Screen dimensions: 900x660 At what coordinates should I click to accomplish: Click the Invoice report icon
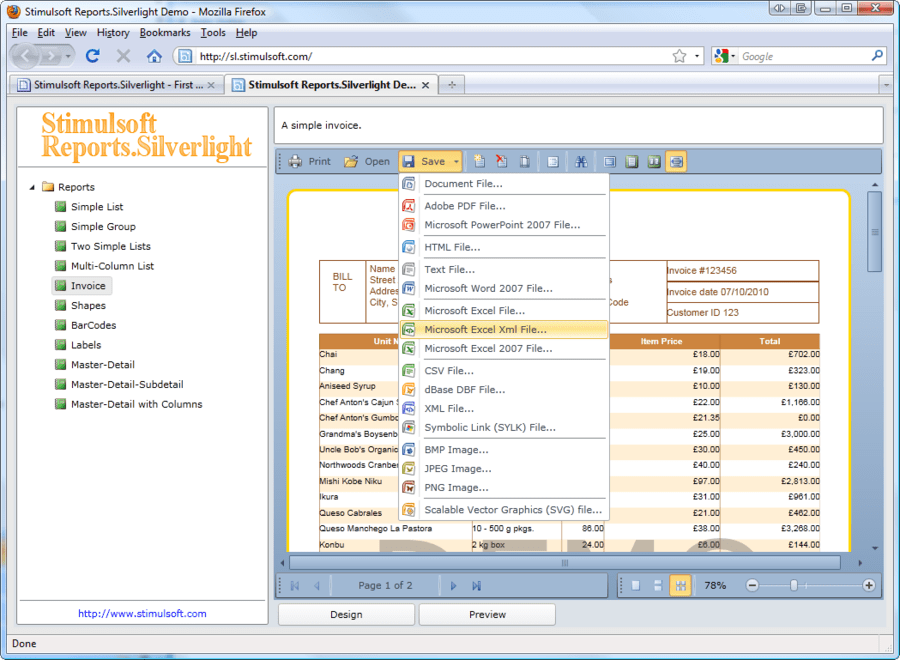coord(60,285)
